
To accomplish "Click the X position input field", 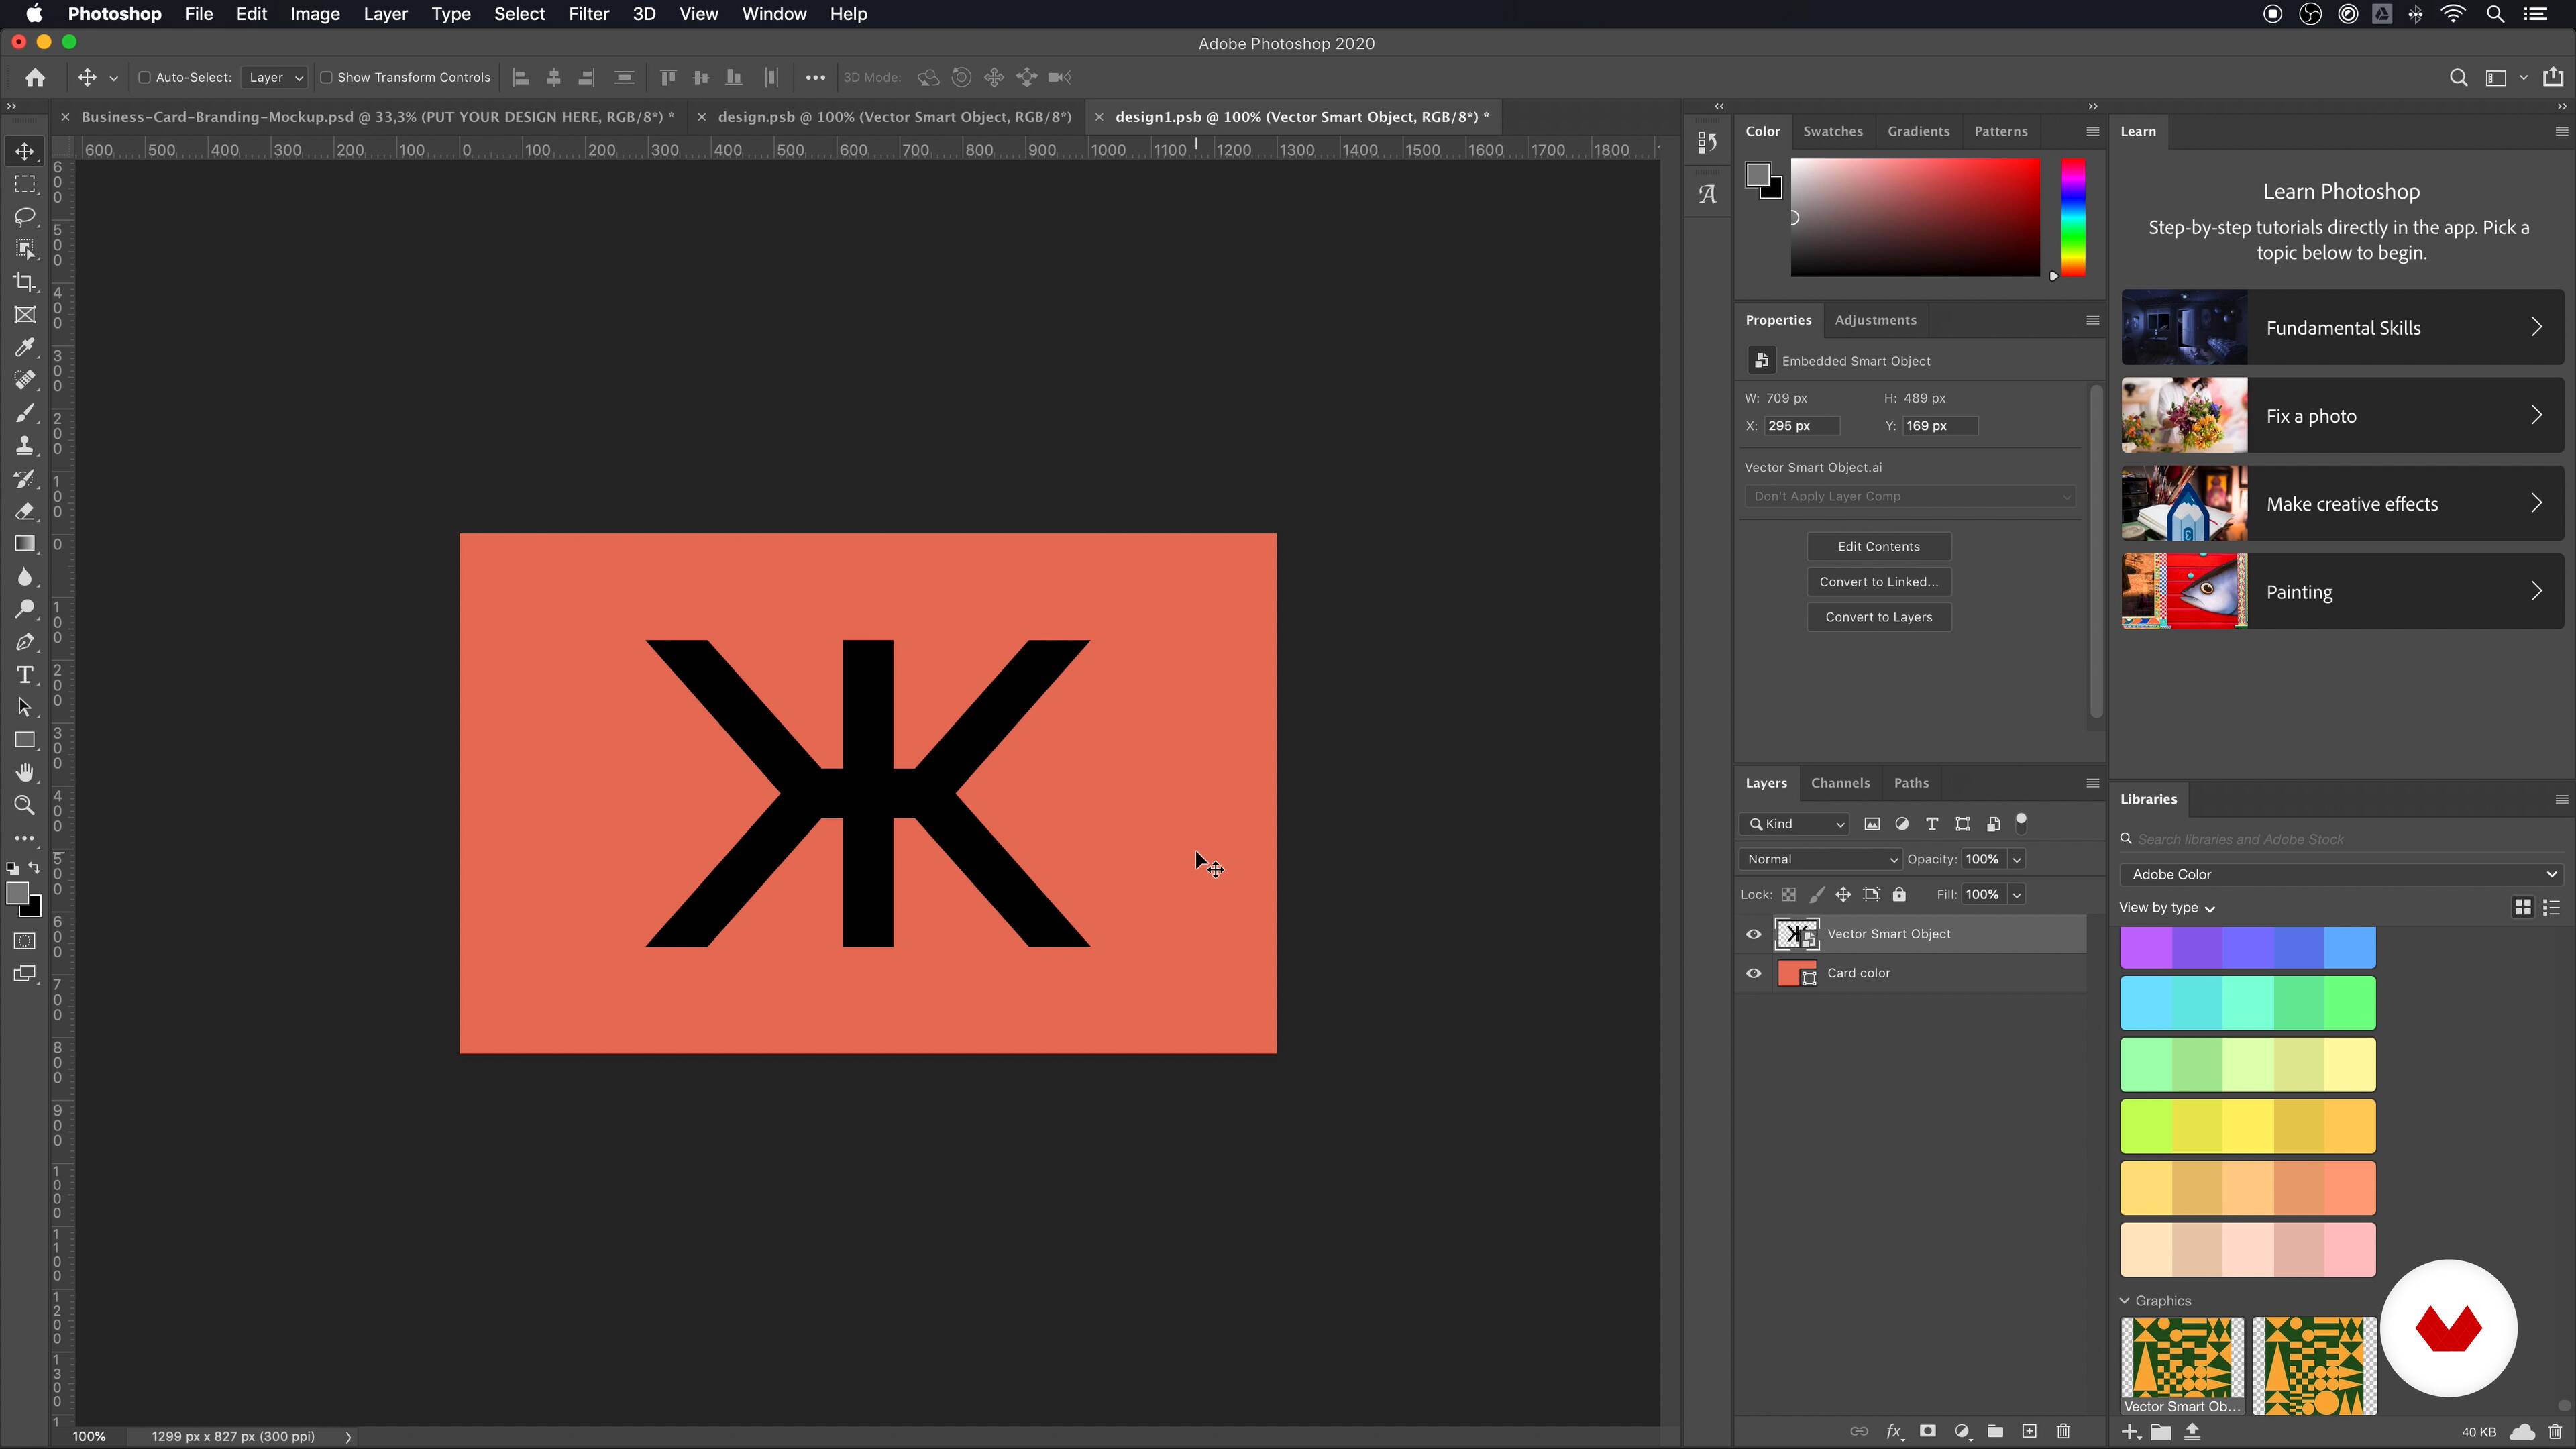I will pos(1801,426).
